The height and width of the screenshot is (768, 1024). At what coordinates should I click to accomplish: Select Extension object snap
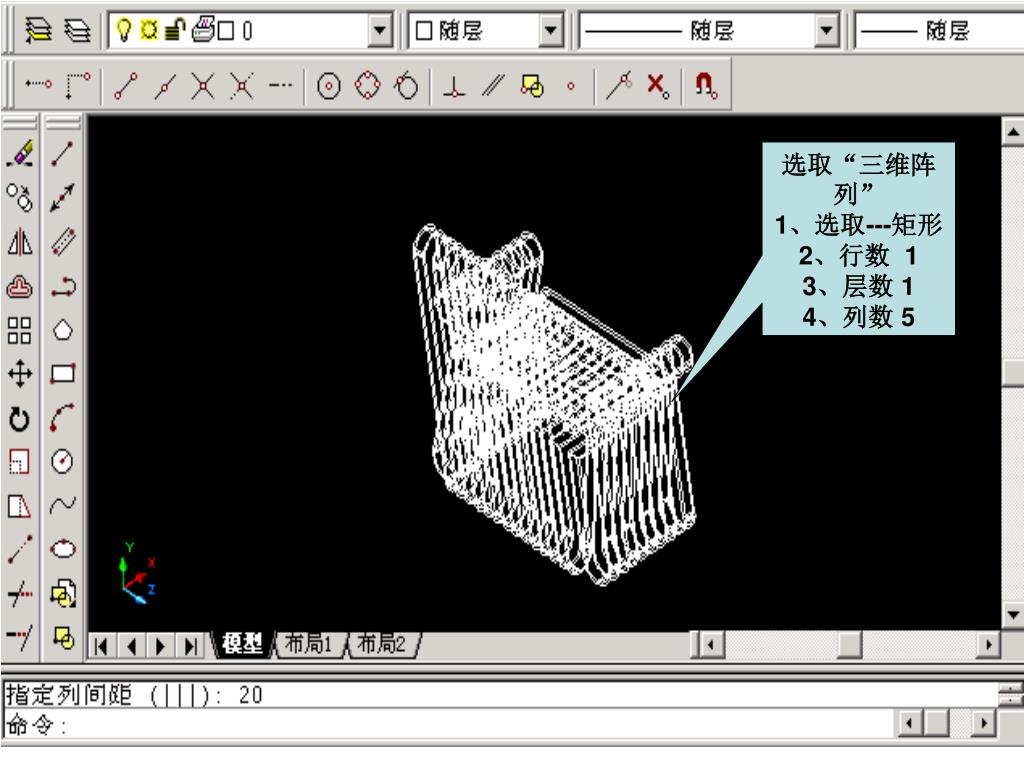(x=281, y=85)
